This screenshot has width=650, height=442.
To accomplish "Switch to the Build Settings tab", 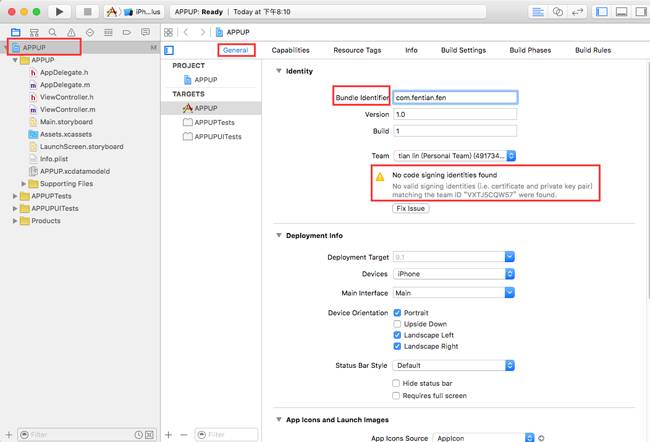I will (x=463, y=50).
